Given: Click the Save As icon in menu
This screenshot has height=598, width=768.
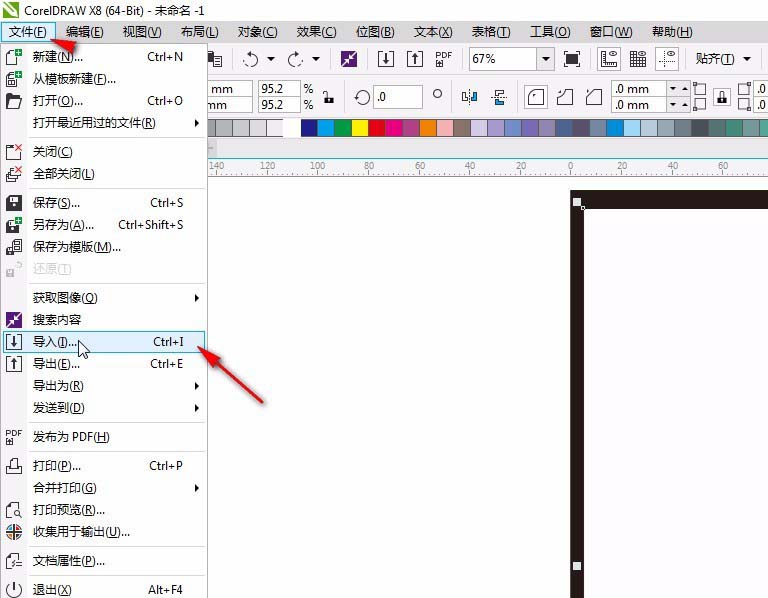Looking at the screenshot, I should pyautogui.click(x=14, y=225).
